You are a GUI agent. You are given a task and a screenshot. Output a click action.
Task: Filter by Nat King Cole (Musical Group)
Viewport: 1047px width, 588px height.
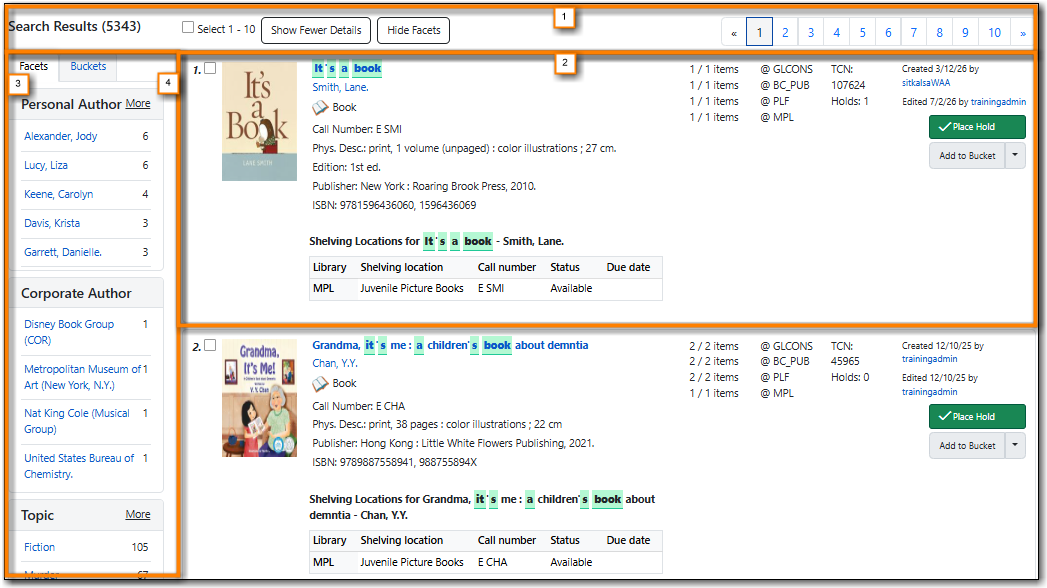click(77, 421)
